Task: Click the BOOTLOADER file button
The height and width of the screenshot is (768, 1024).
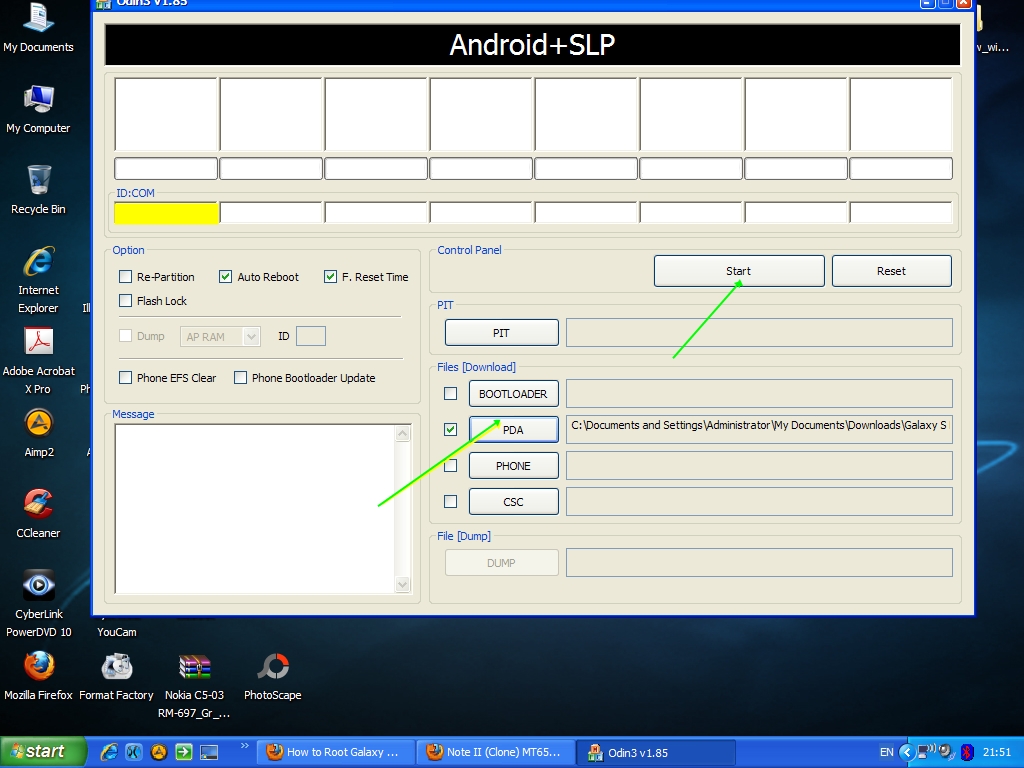Action: tap(513, 394)
